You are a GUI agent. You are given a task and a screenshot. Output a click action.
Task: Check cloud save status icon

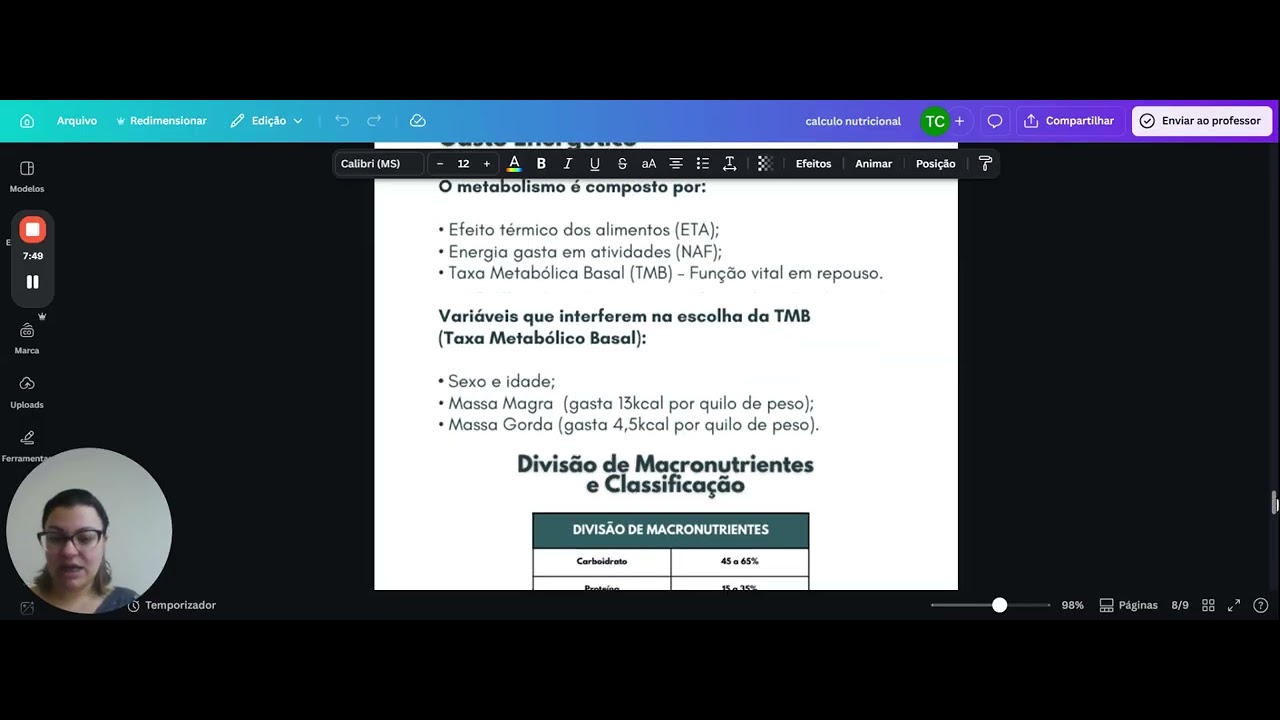coord(418,121)
